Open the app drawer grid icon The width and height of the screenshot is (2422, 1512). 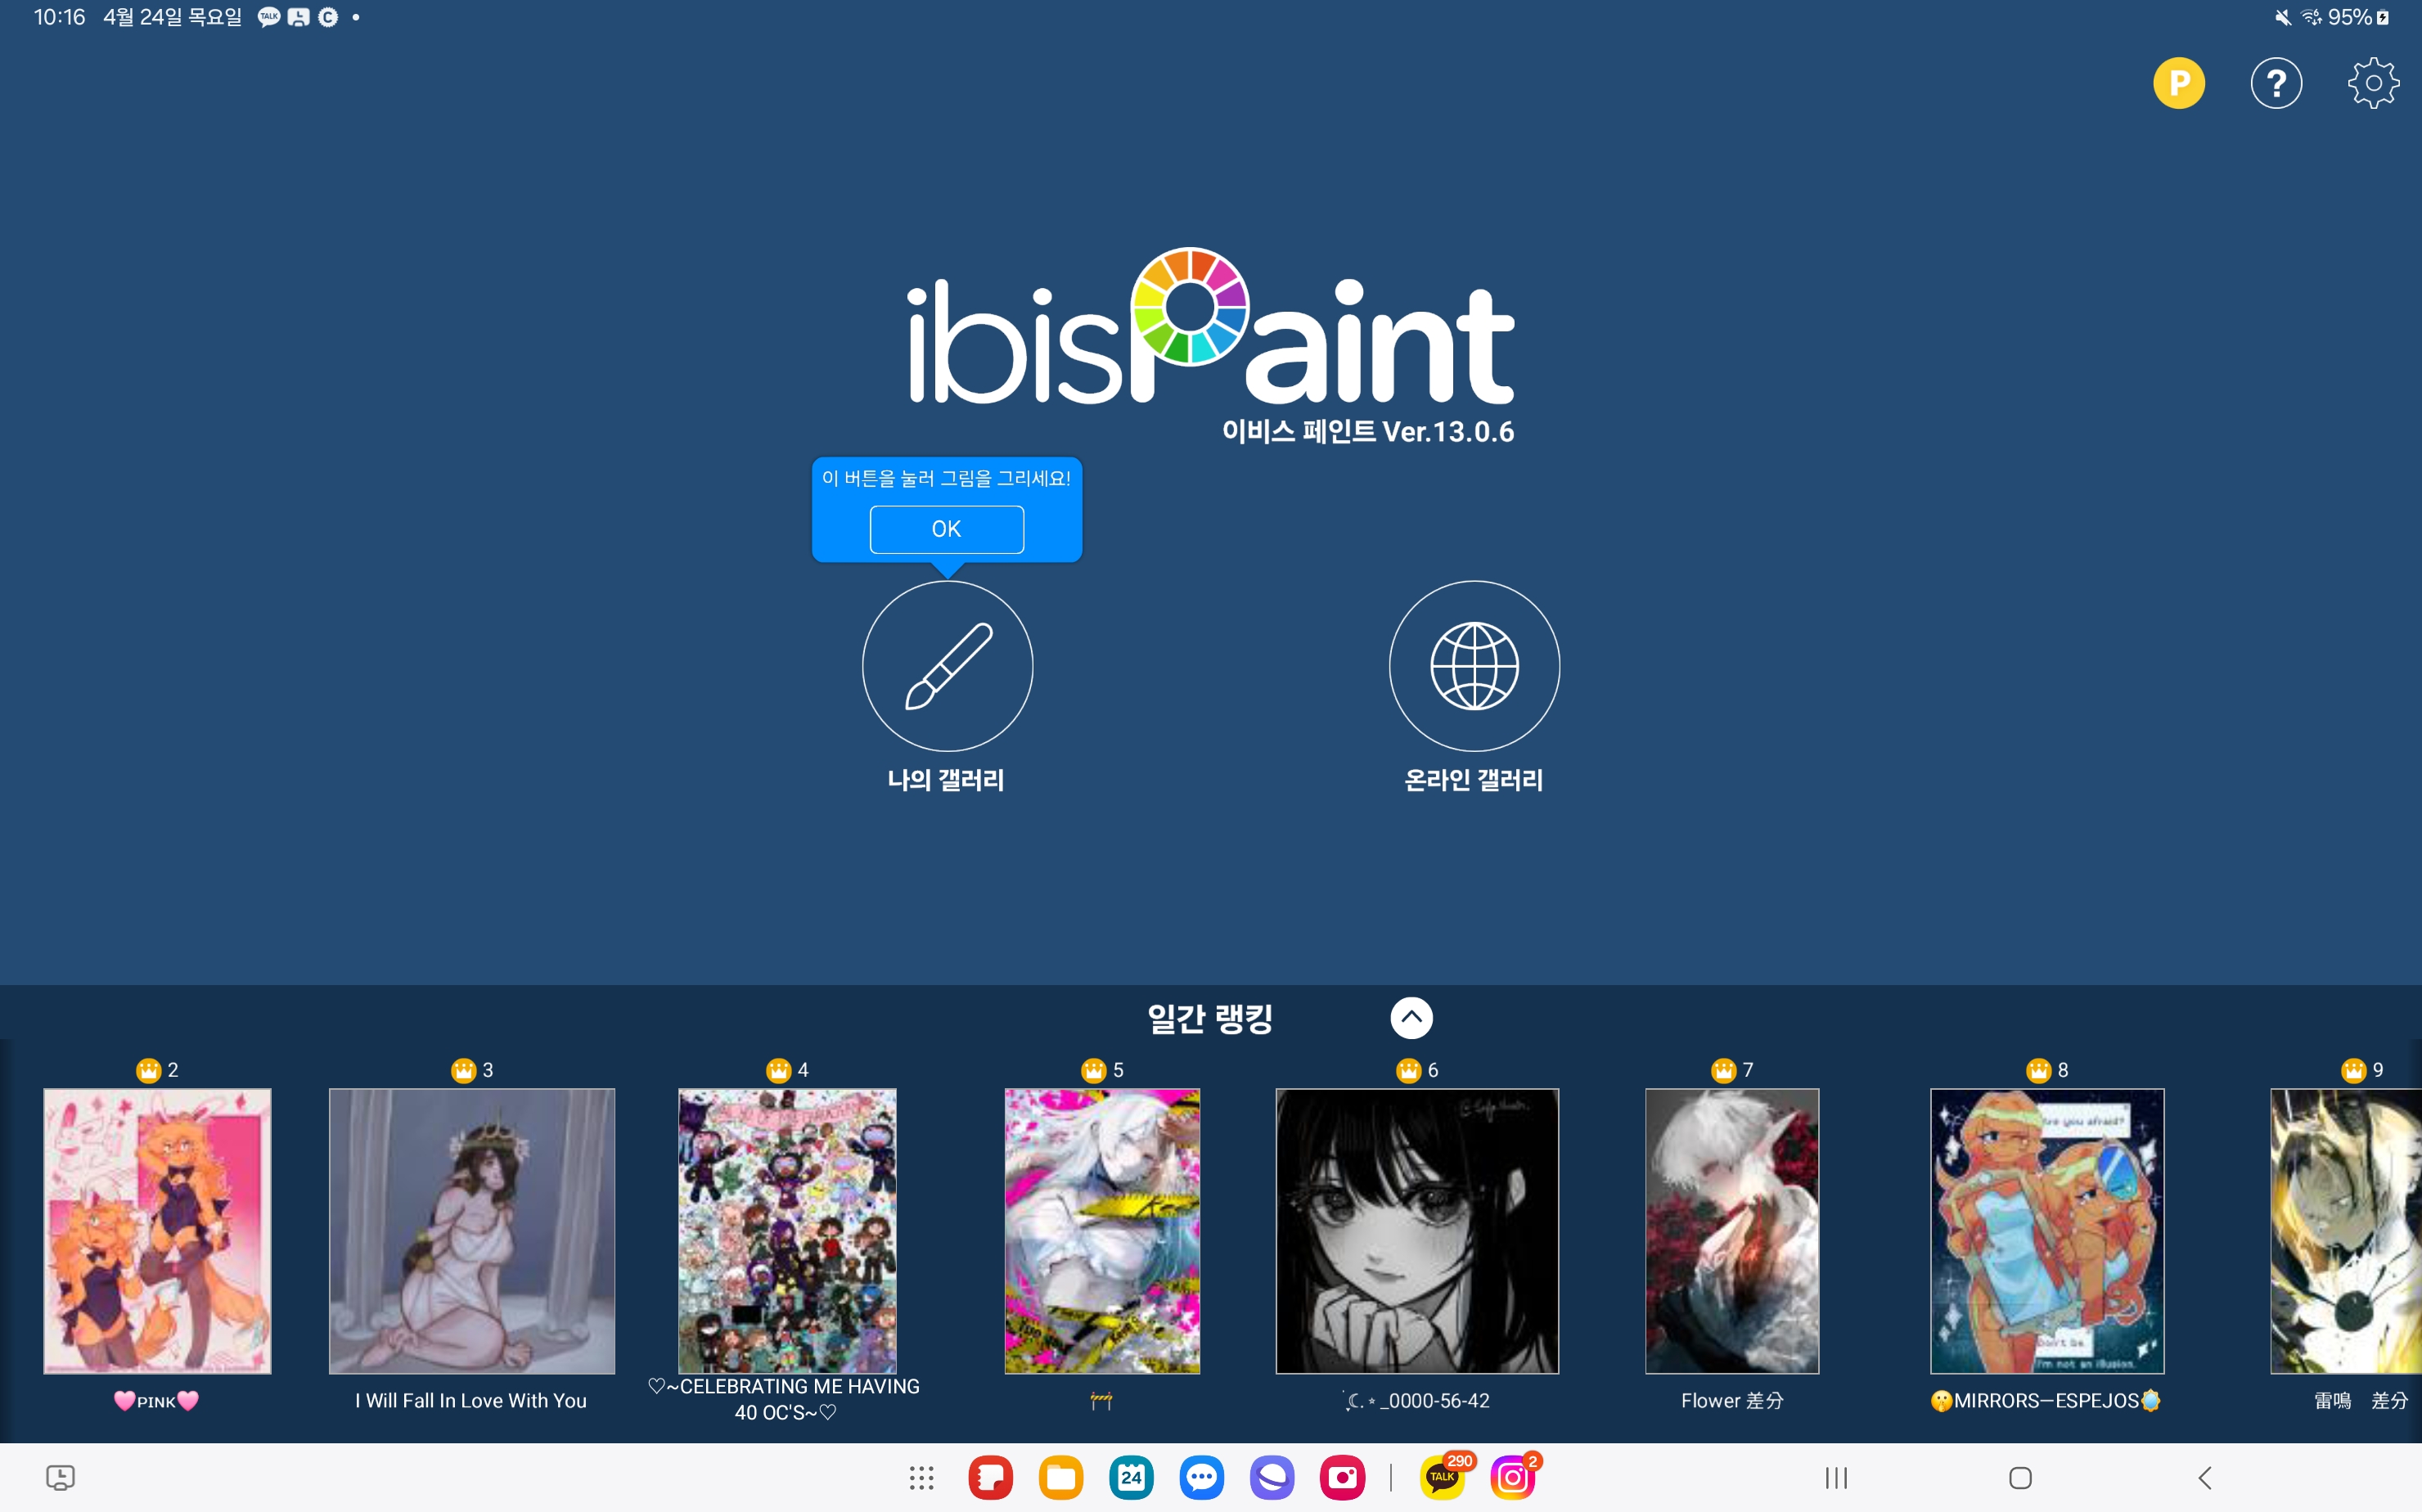coord(921,1477)
